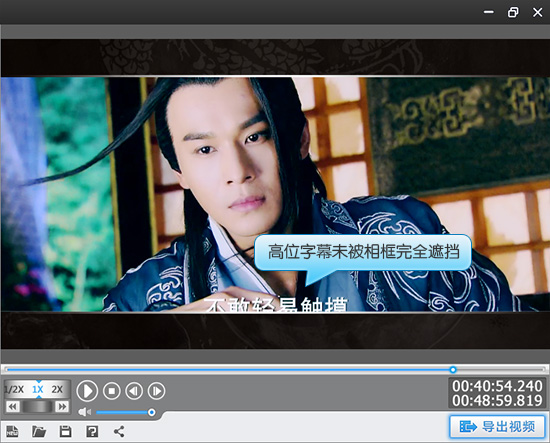
Task: Mute audio via the speaker icon
Action: (x=85, y=412)
